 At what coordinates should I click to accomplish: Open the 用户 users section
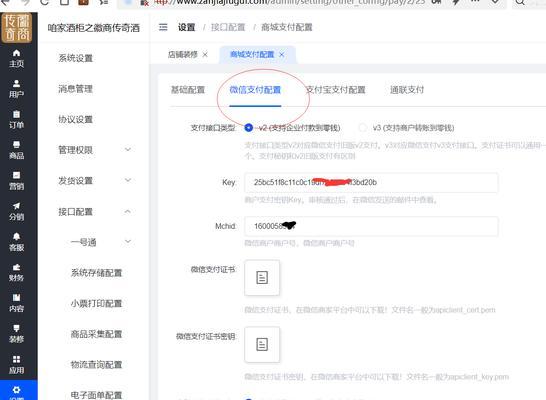pos(16,89)
